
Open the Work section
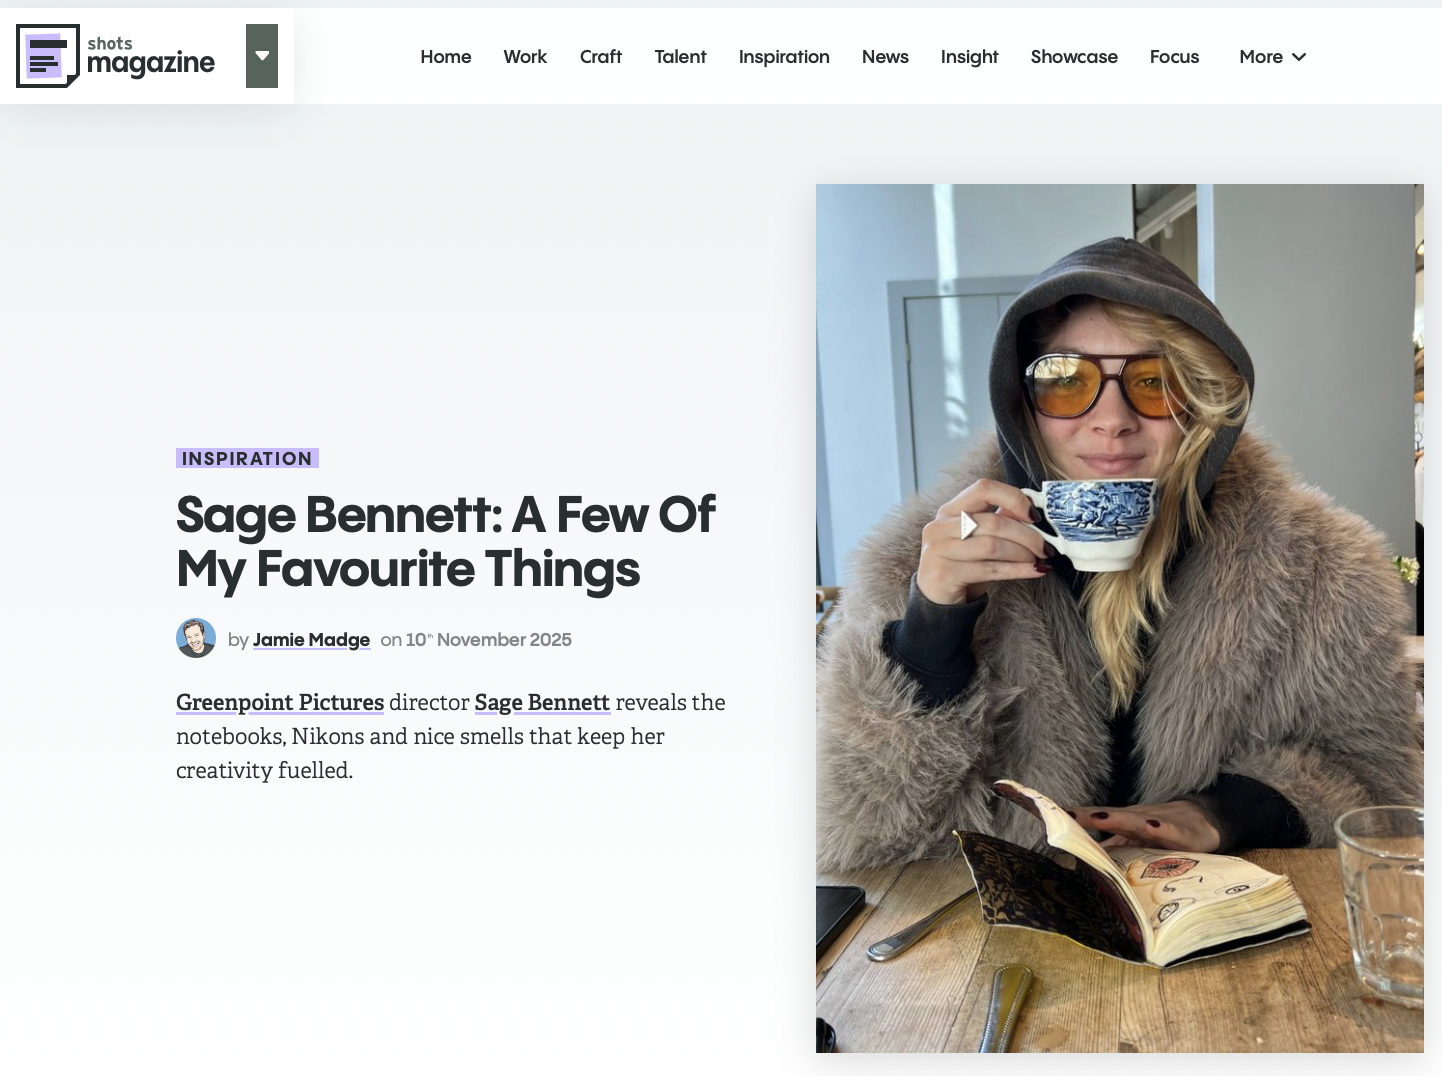tap(525, 57)
